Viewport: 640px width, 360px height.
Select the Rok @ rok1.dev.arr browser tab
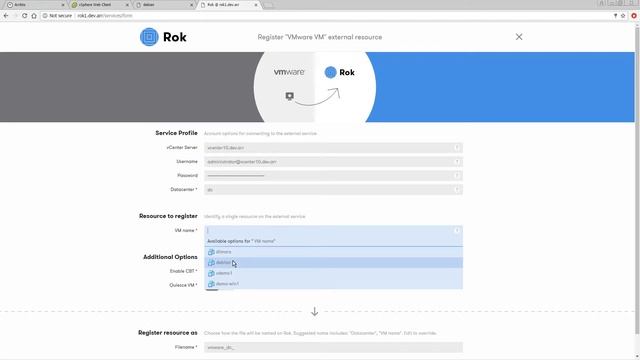pos(229,4)
